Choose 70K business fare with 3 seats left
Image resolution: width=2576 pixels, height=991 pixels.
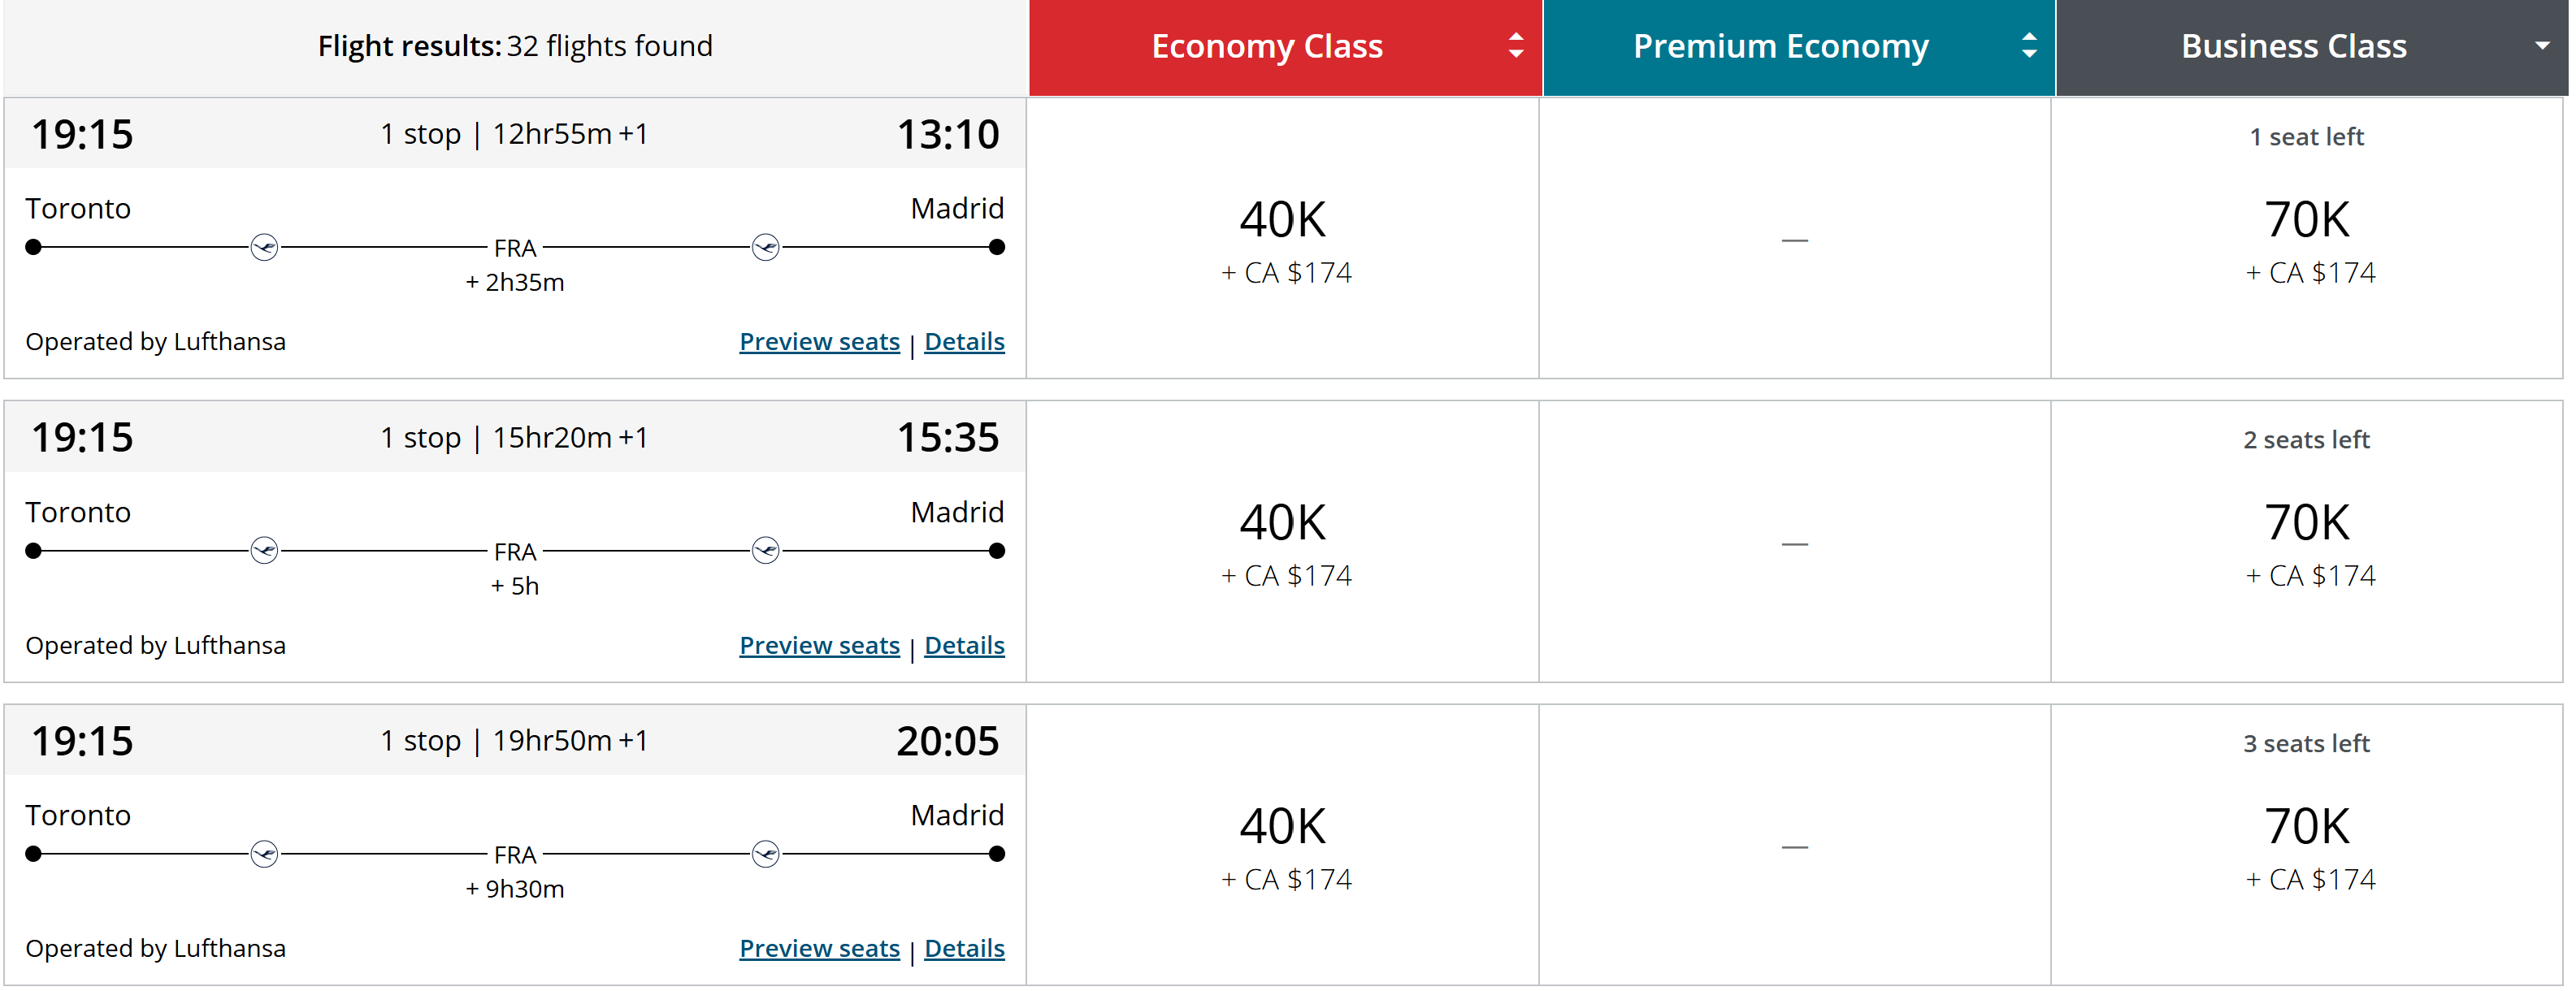click(x=2307, y=845)
